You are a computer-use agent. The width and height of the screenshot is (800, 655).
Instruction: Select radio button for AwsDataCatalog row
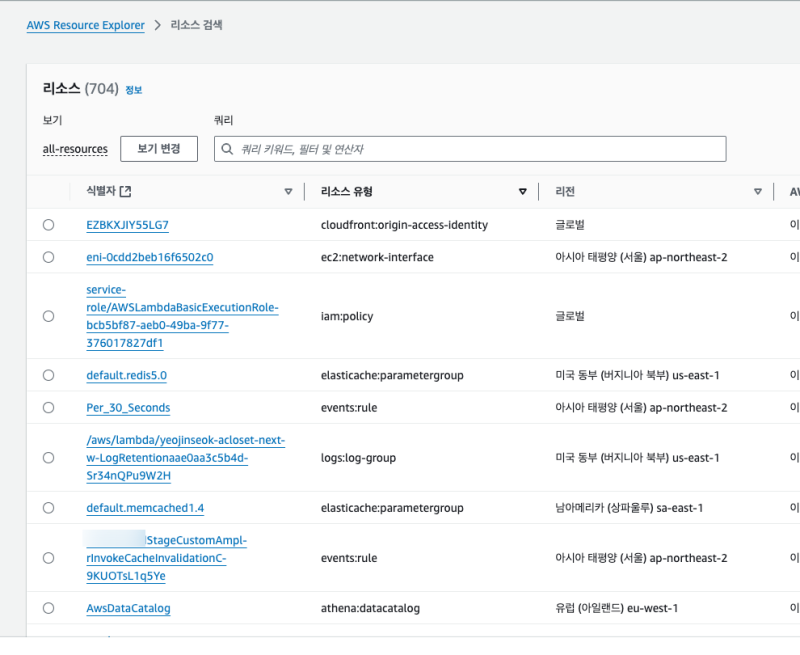point(48,608)
